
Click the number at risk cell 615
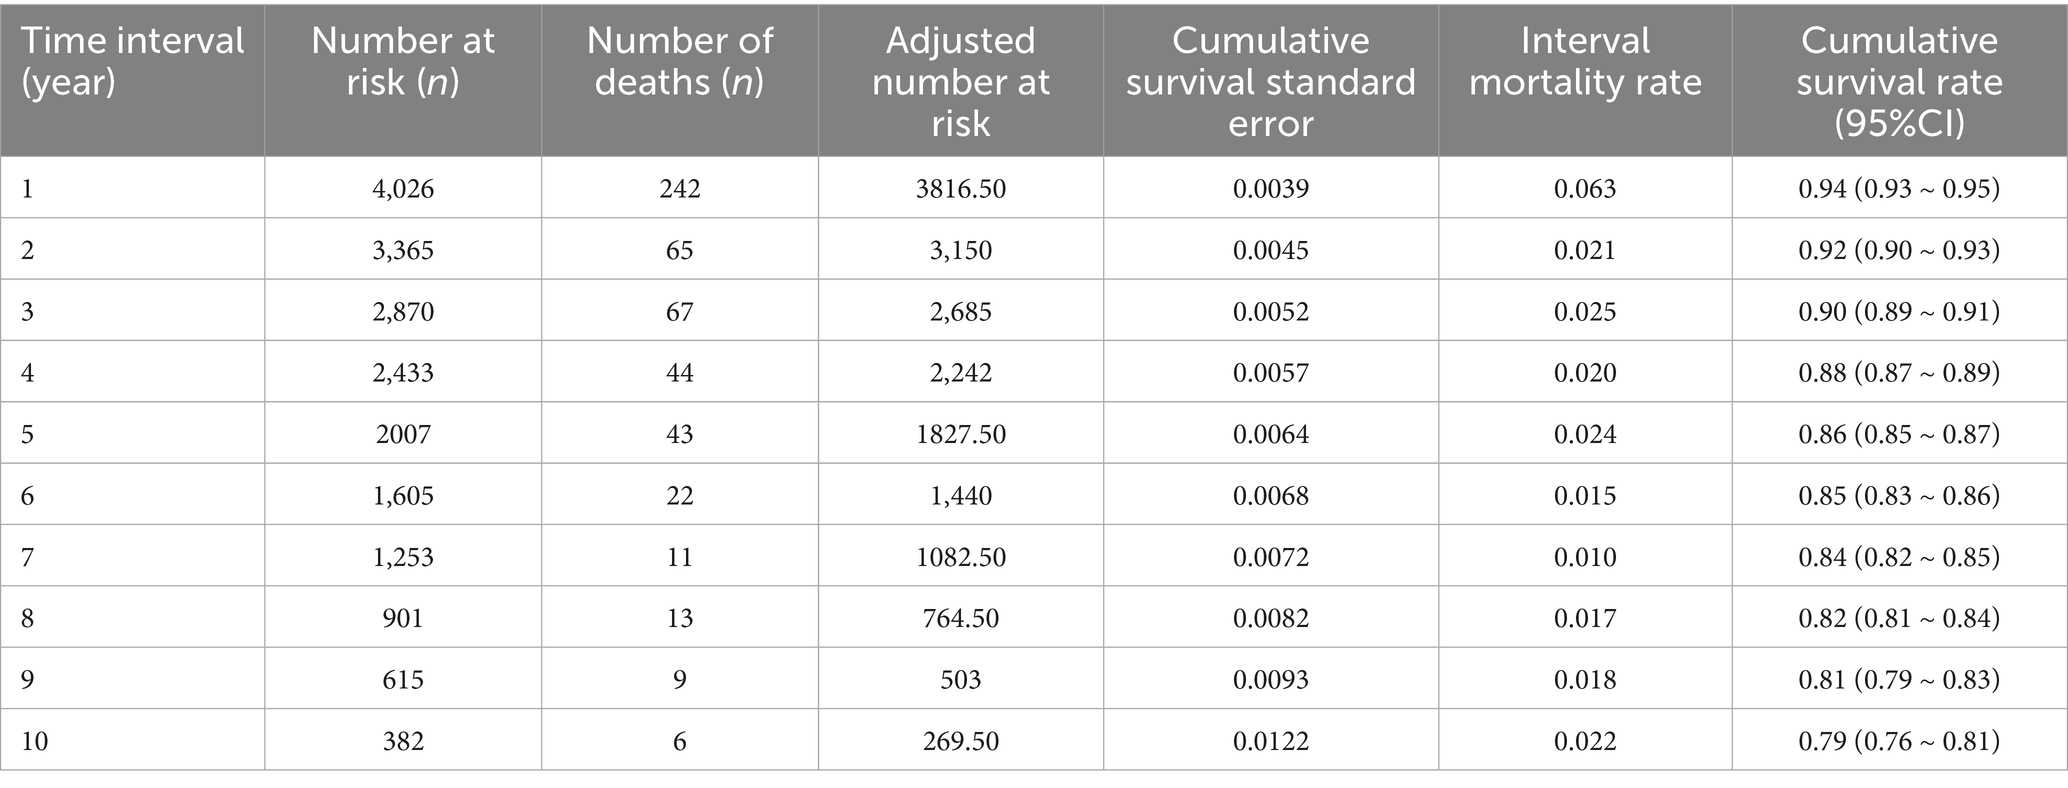pos(403,680)
